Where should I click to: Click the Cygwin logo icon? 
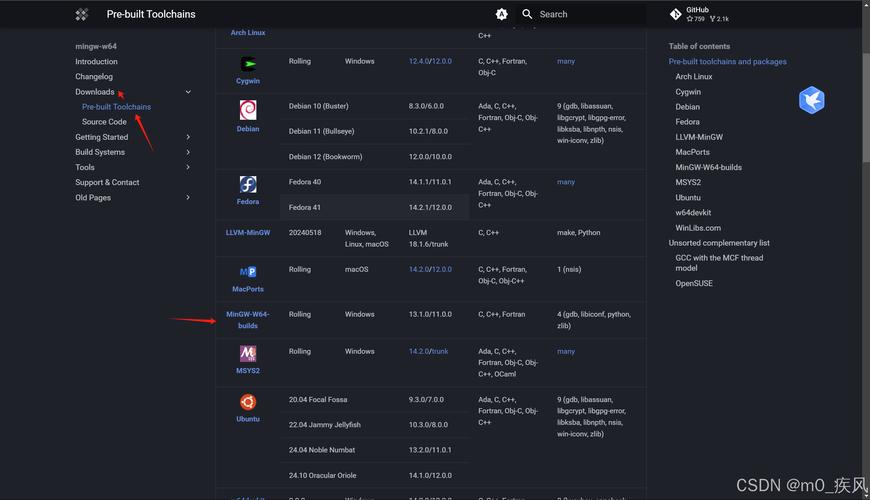click(248, 64)
